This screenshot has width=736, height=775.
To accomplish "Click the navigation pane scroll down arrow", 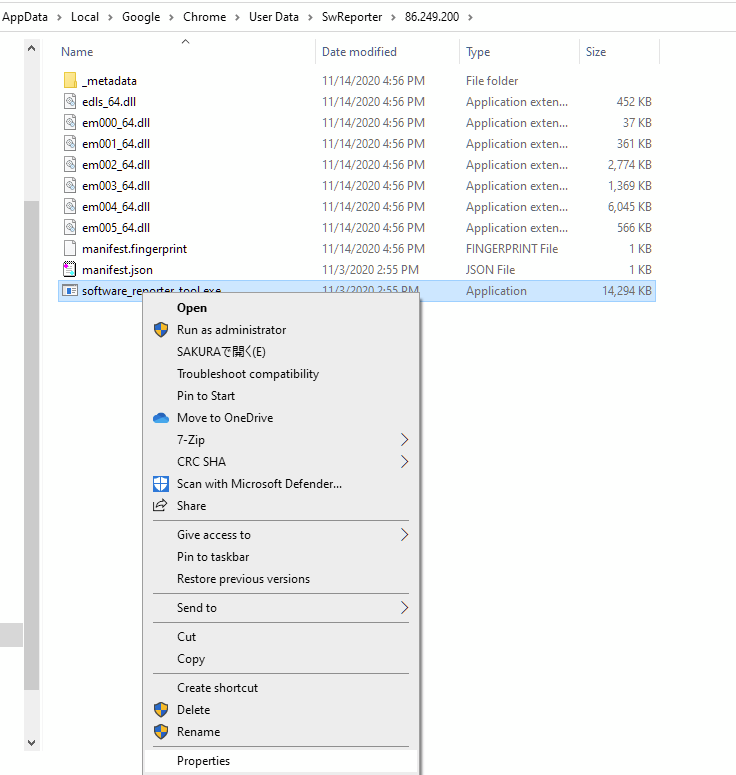I will point(32,742).
